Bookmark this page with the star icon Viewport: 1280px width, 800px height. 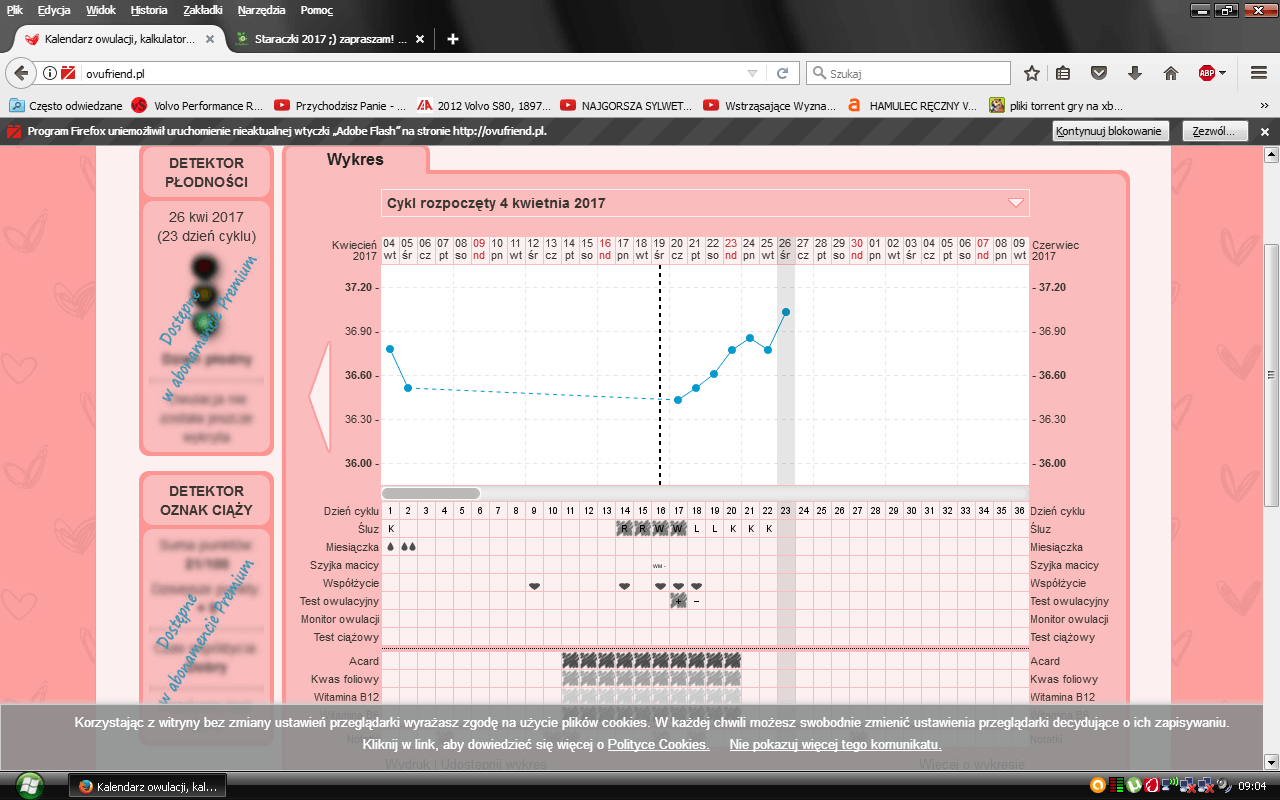[x=1032, y=73]
